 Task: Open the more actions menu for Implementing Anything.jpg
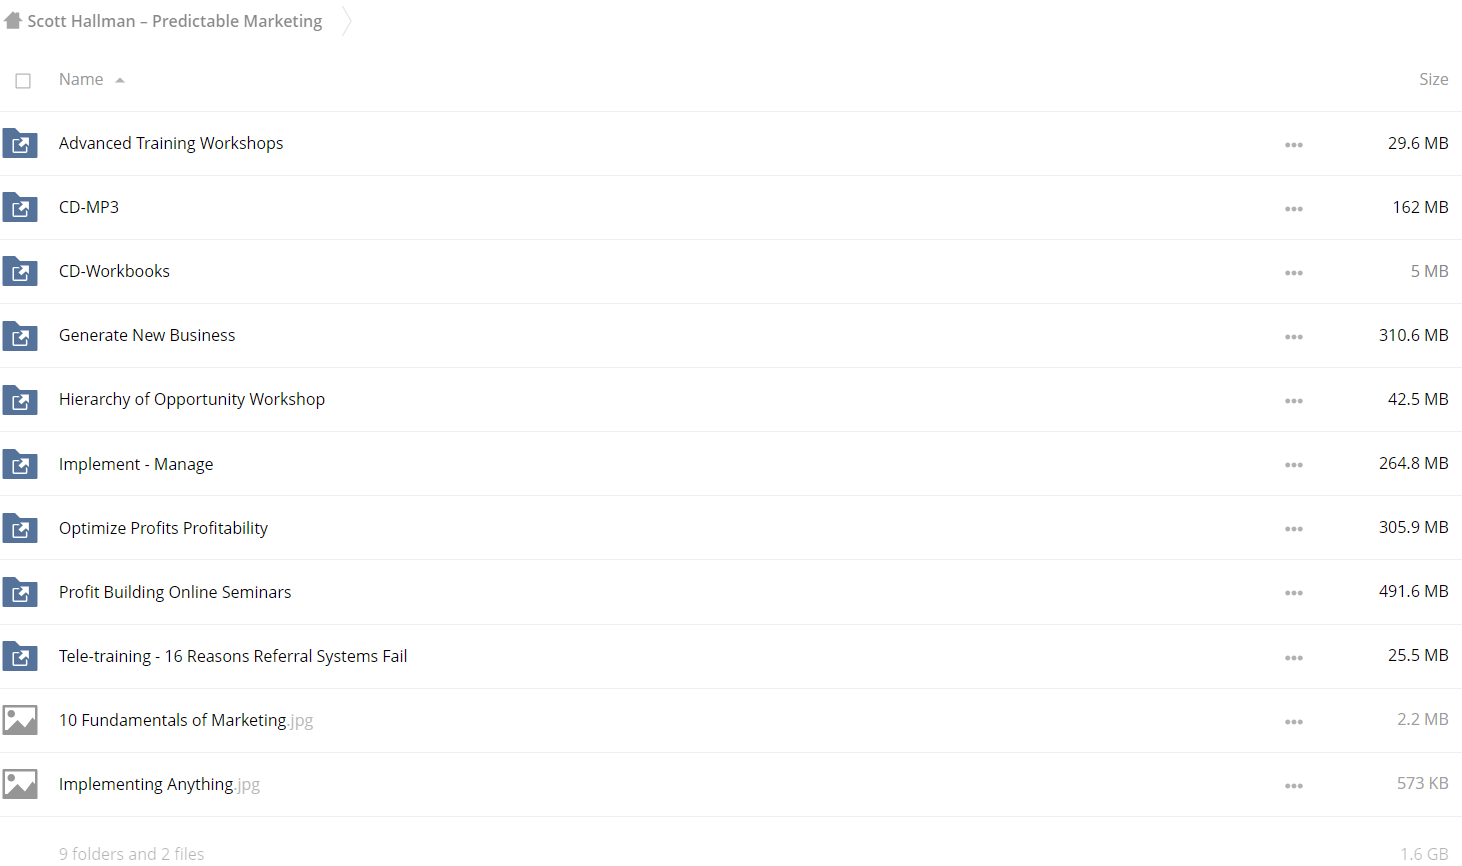point(1294,786)
